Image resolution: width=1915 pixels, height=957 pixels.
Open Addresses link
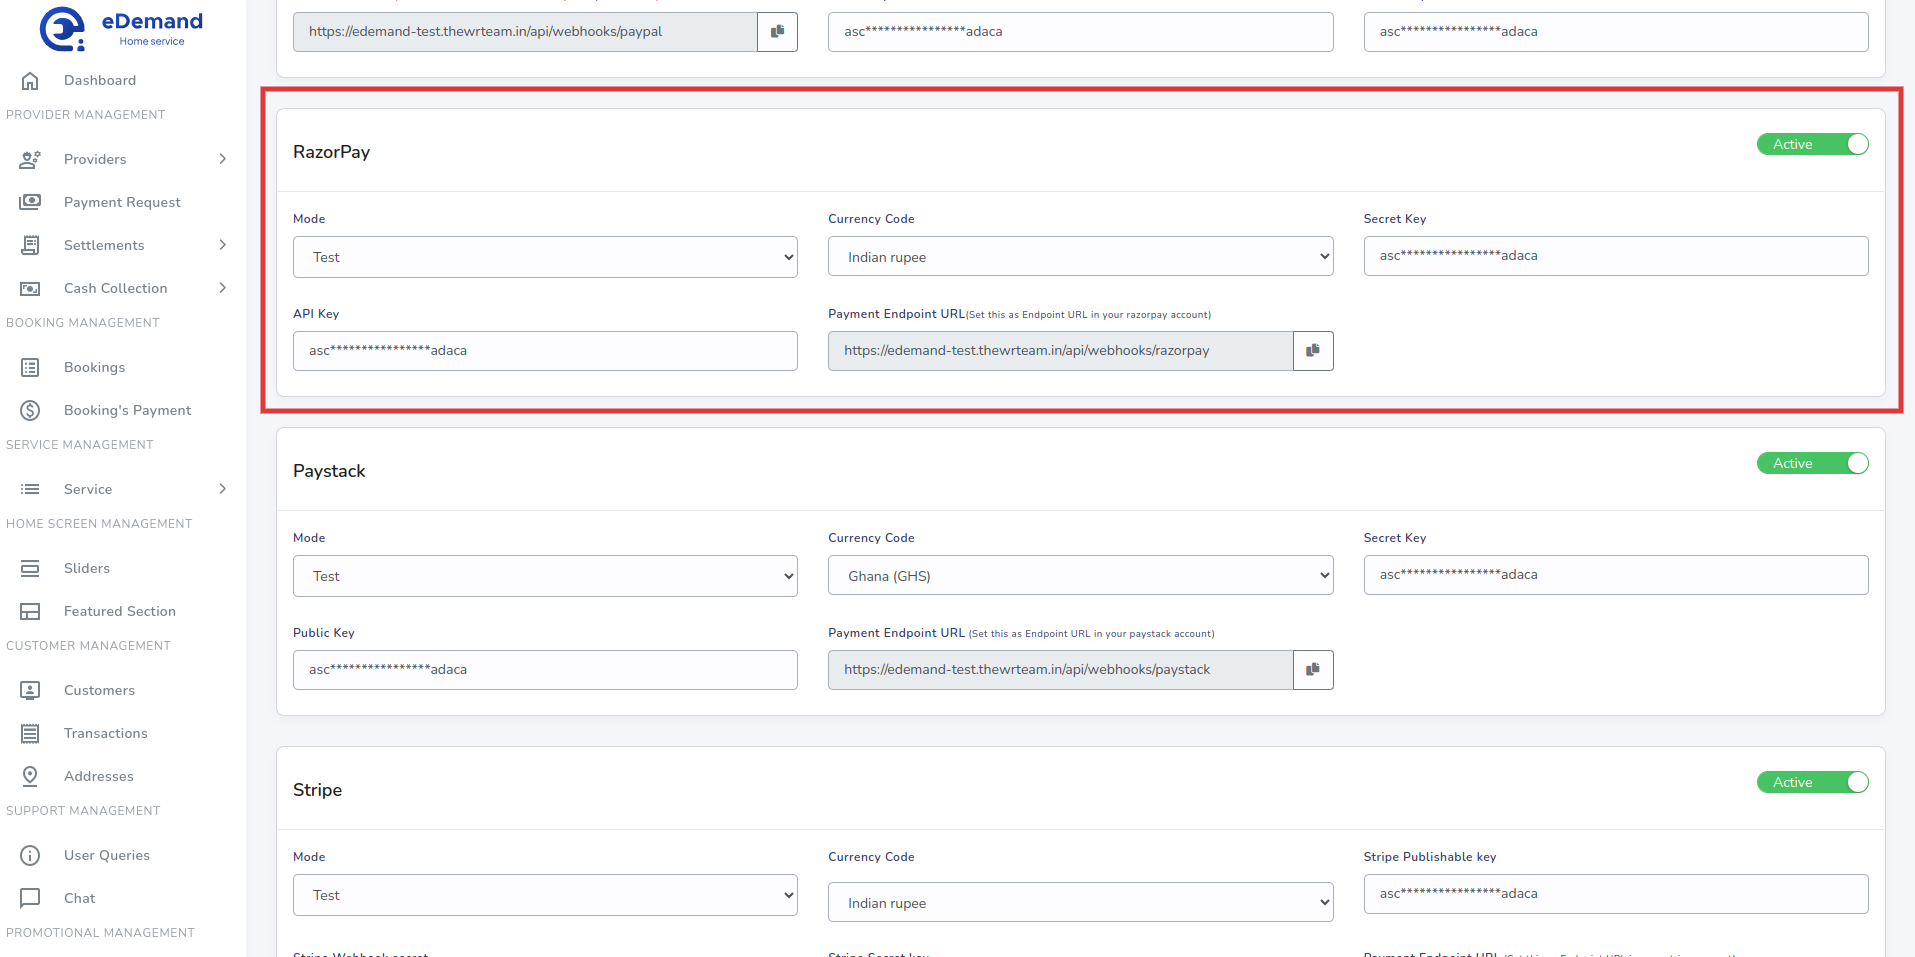98,776
